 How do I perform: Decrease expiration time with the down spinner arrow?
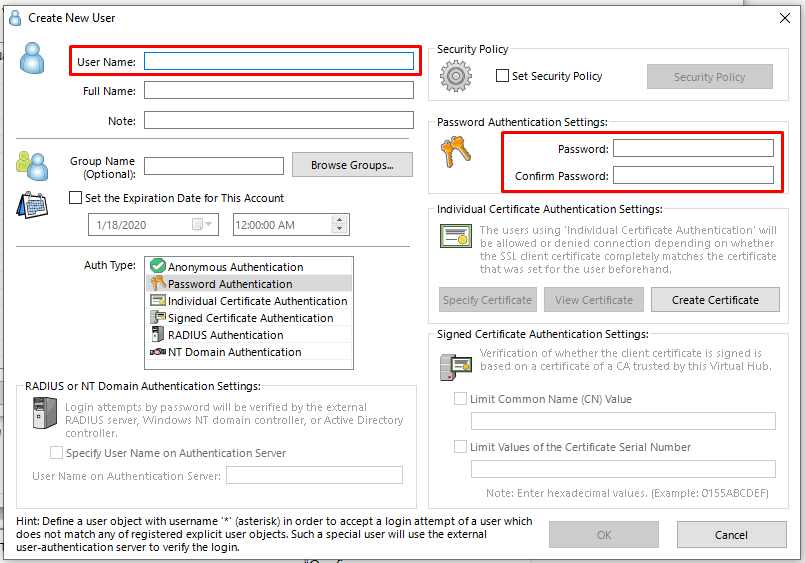[339, 229]
